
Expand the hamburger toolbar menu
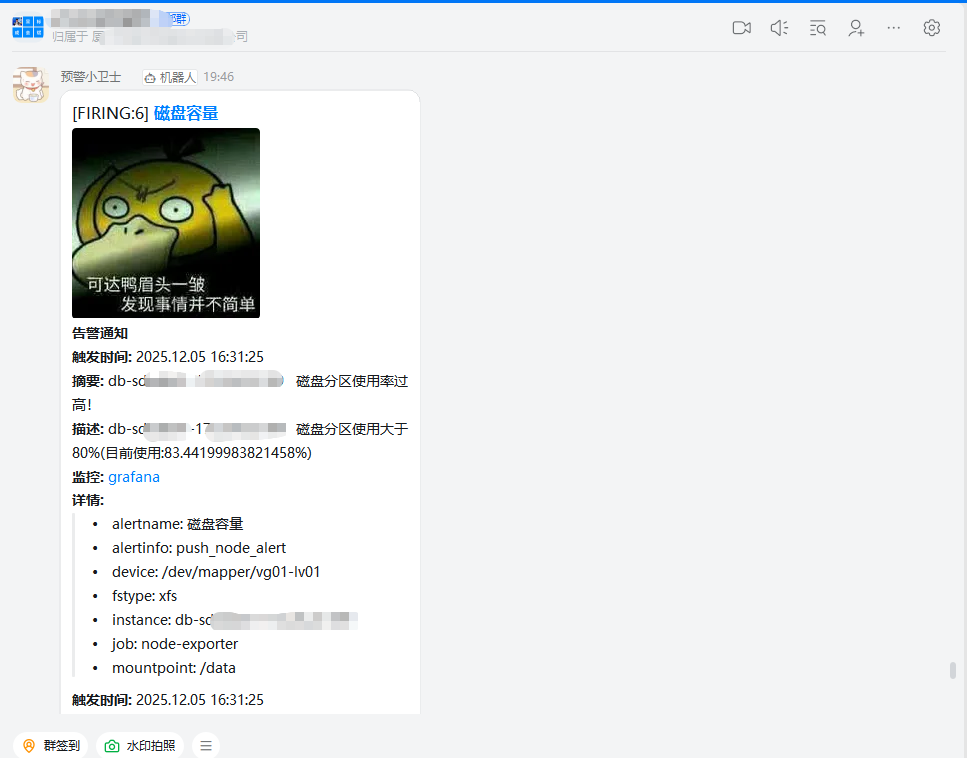(206, 745)
